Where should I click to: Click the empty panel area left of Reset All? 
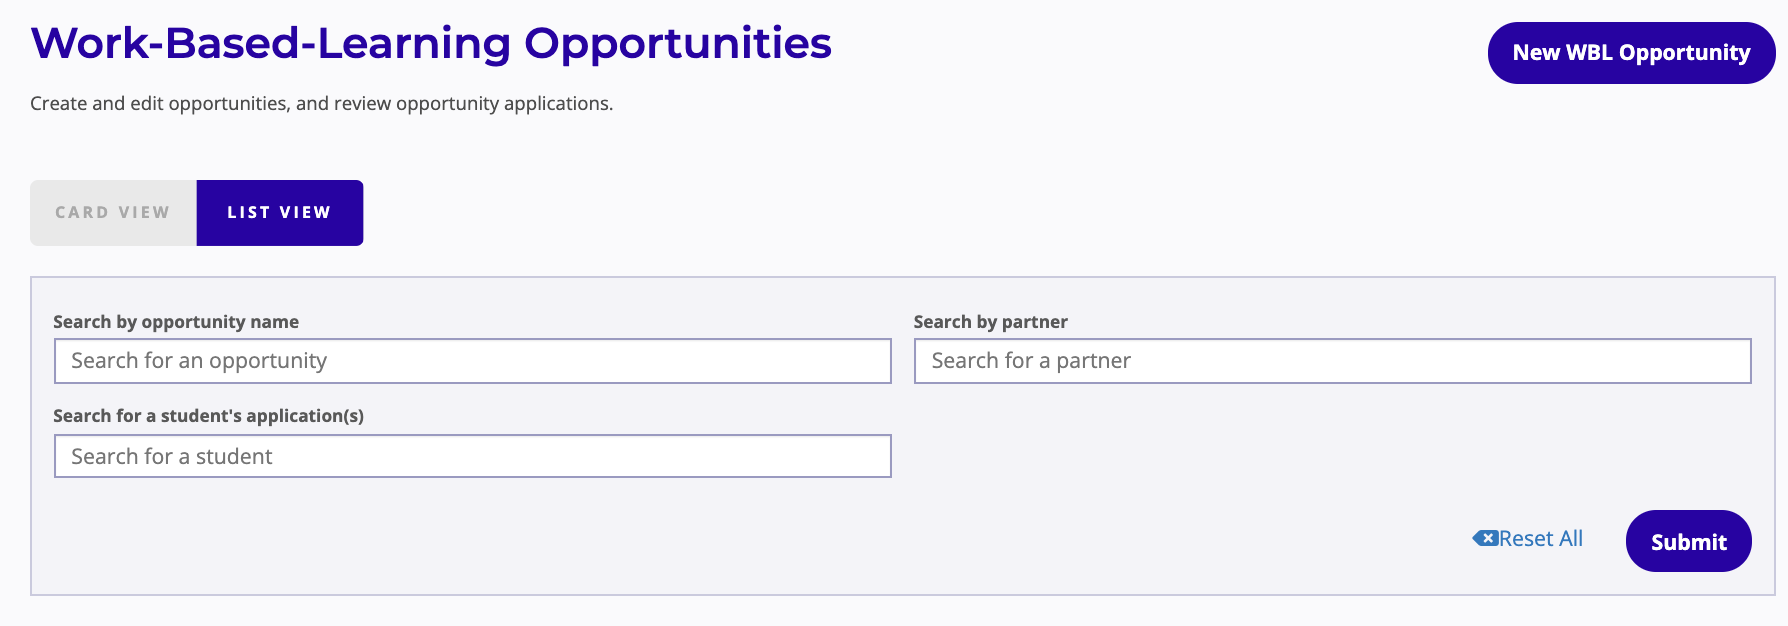(x=900, y=540)
